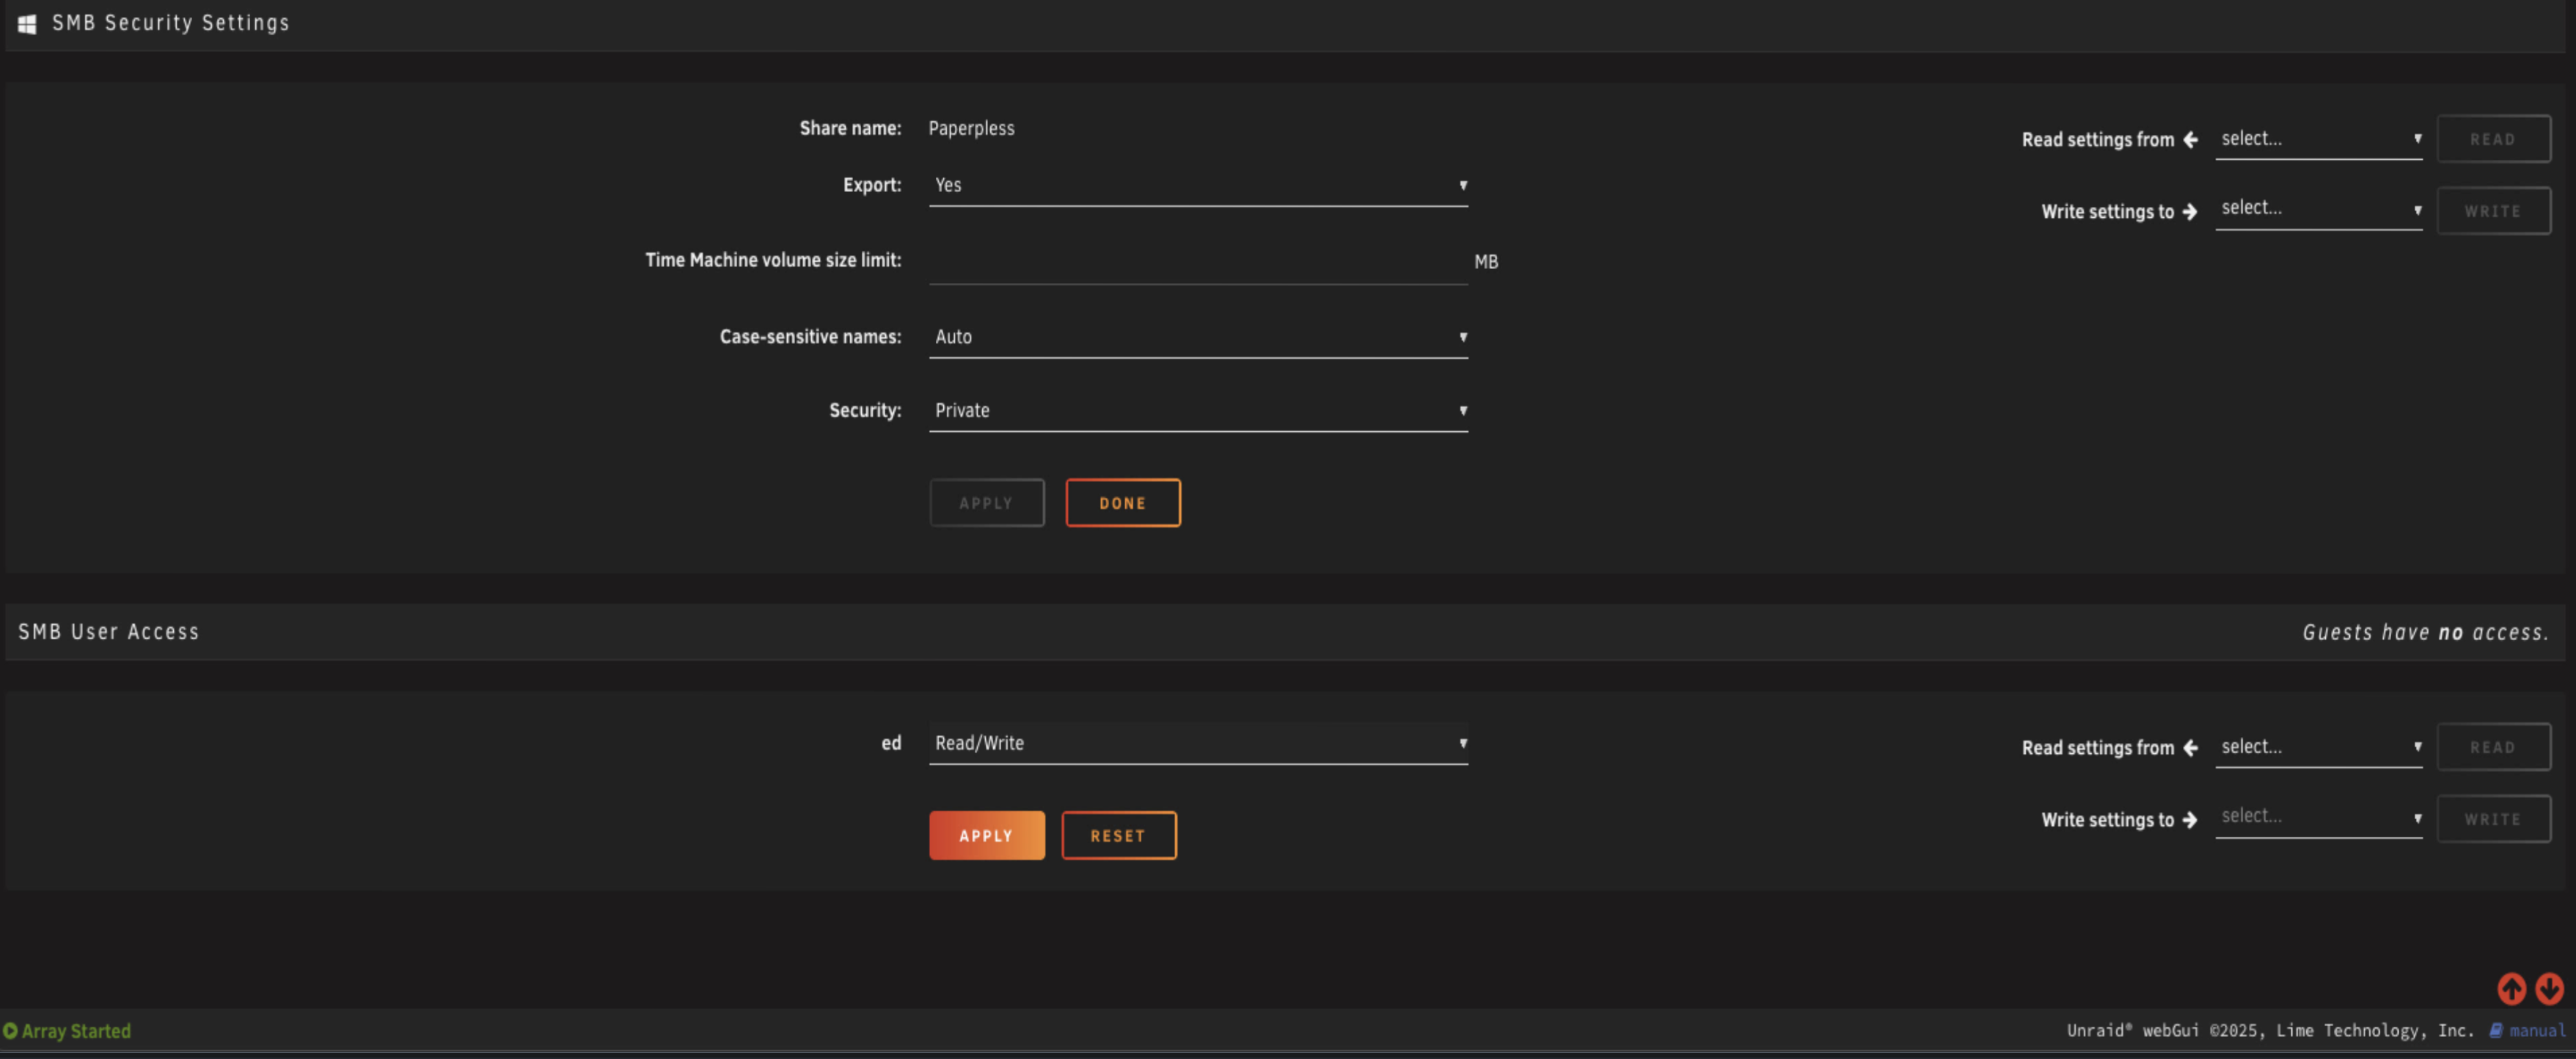This screenshot has height=1059, width=2576.
Task: Click the scroll-to-bottom arrow icon
Action: (x=2549, y=988)
